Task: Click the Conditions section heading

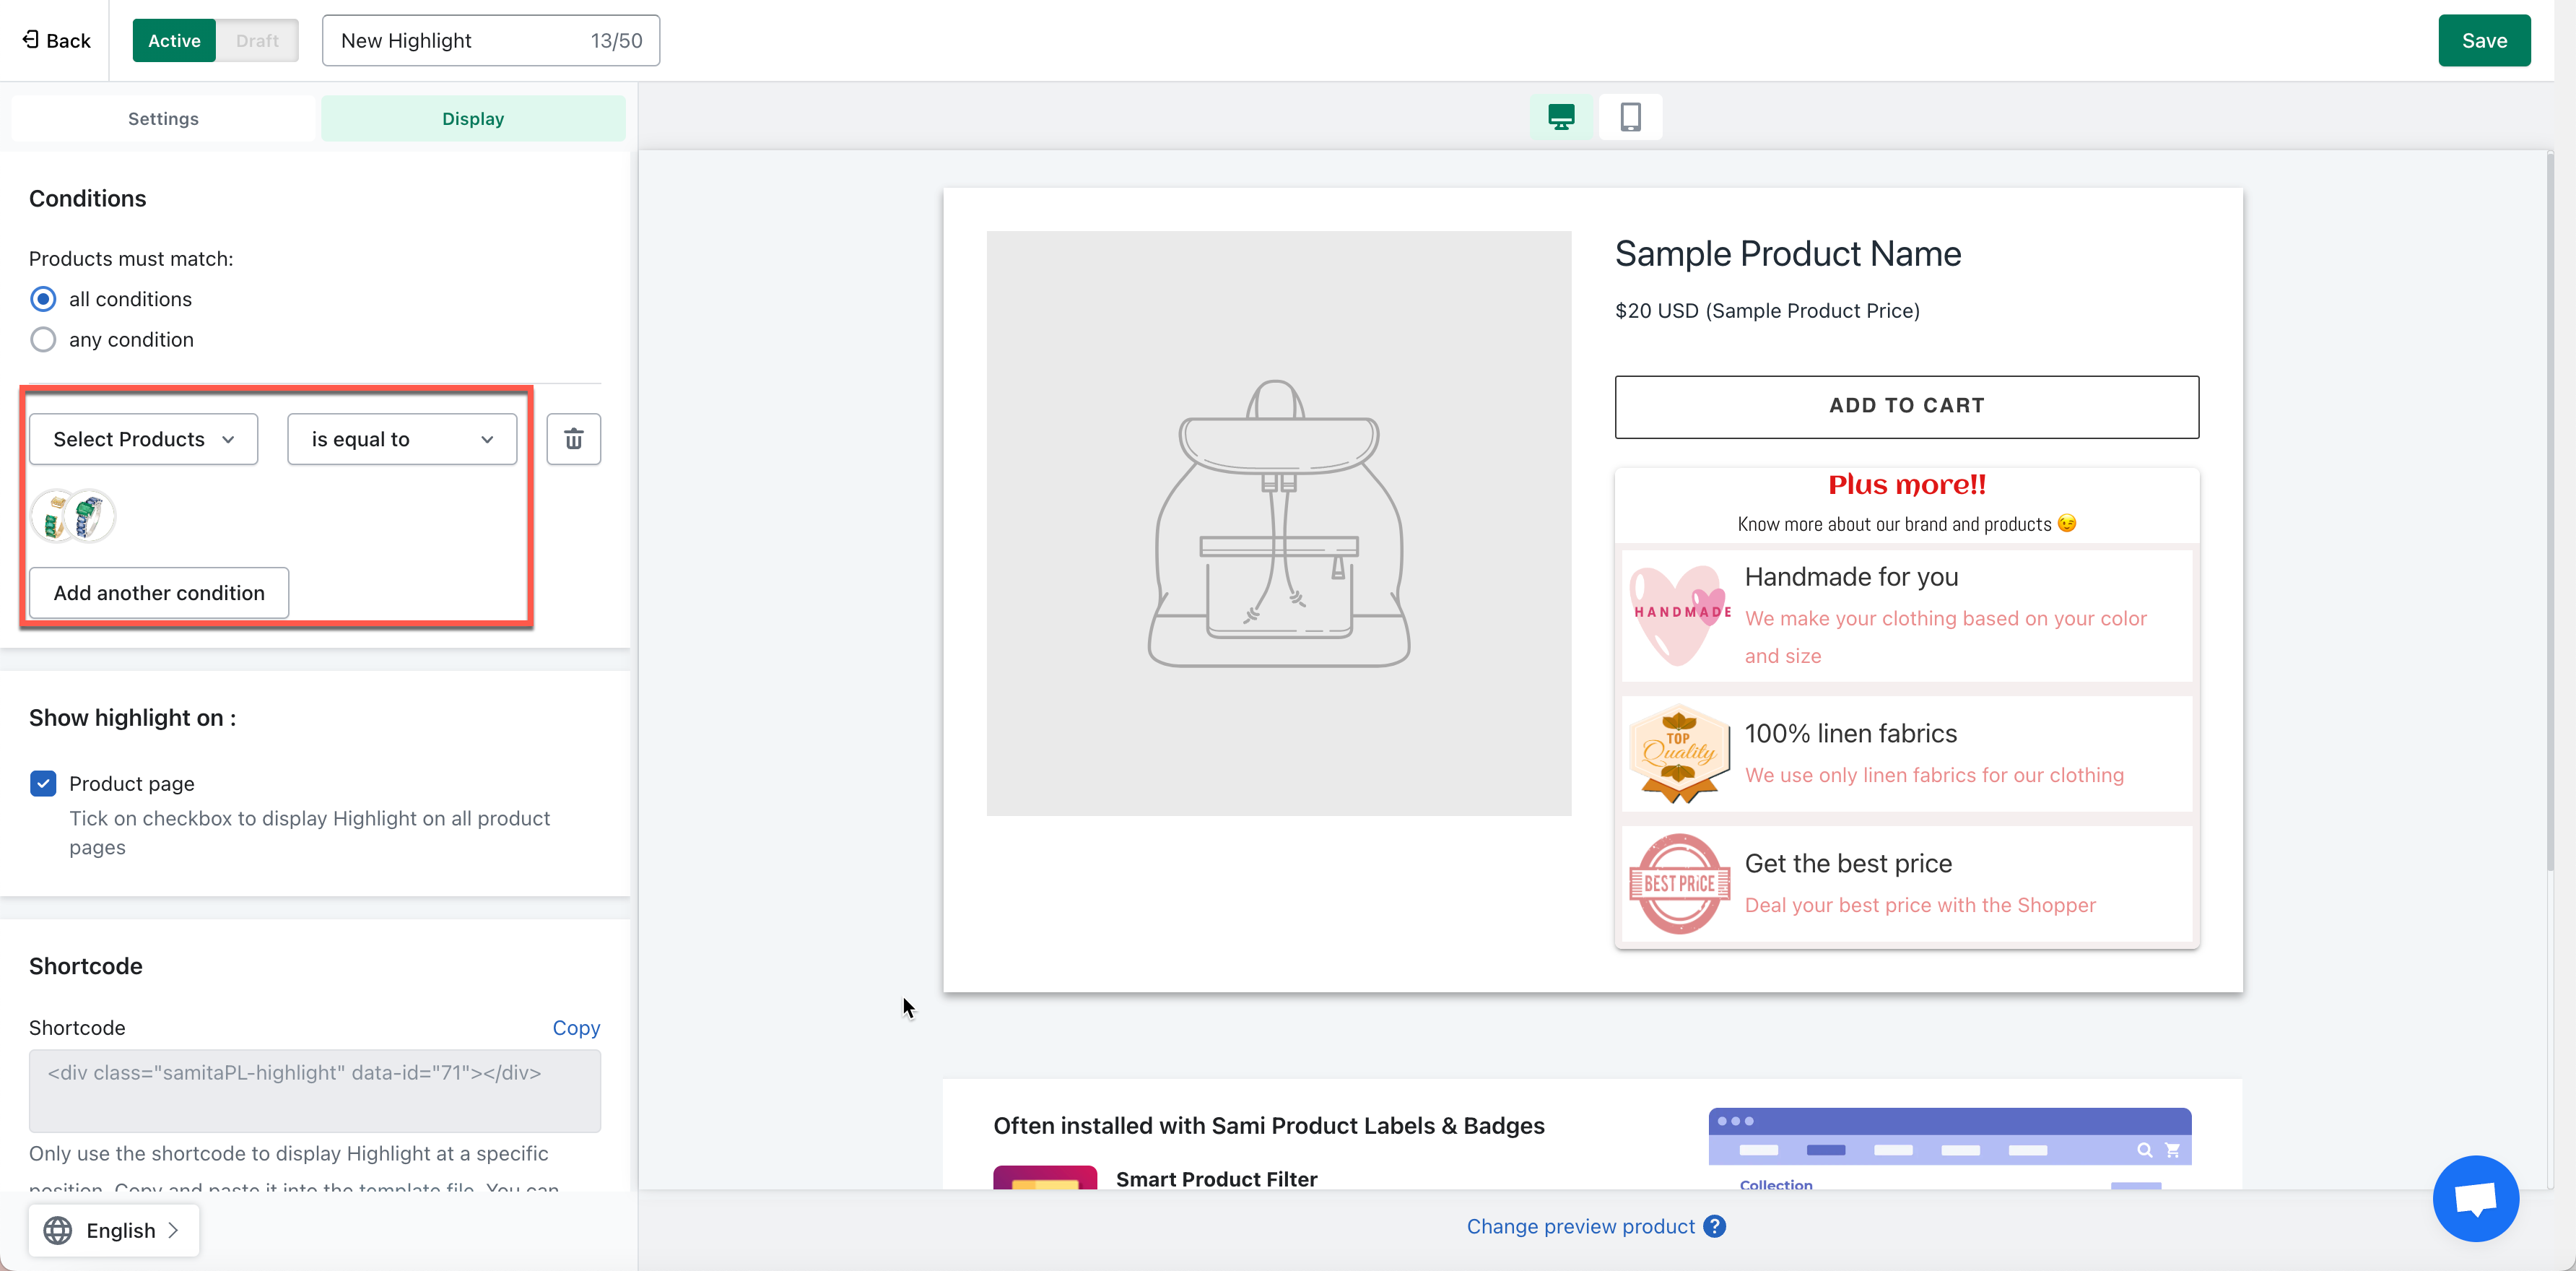Action: pyautogui.click(x=88, y=198)
